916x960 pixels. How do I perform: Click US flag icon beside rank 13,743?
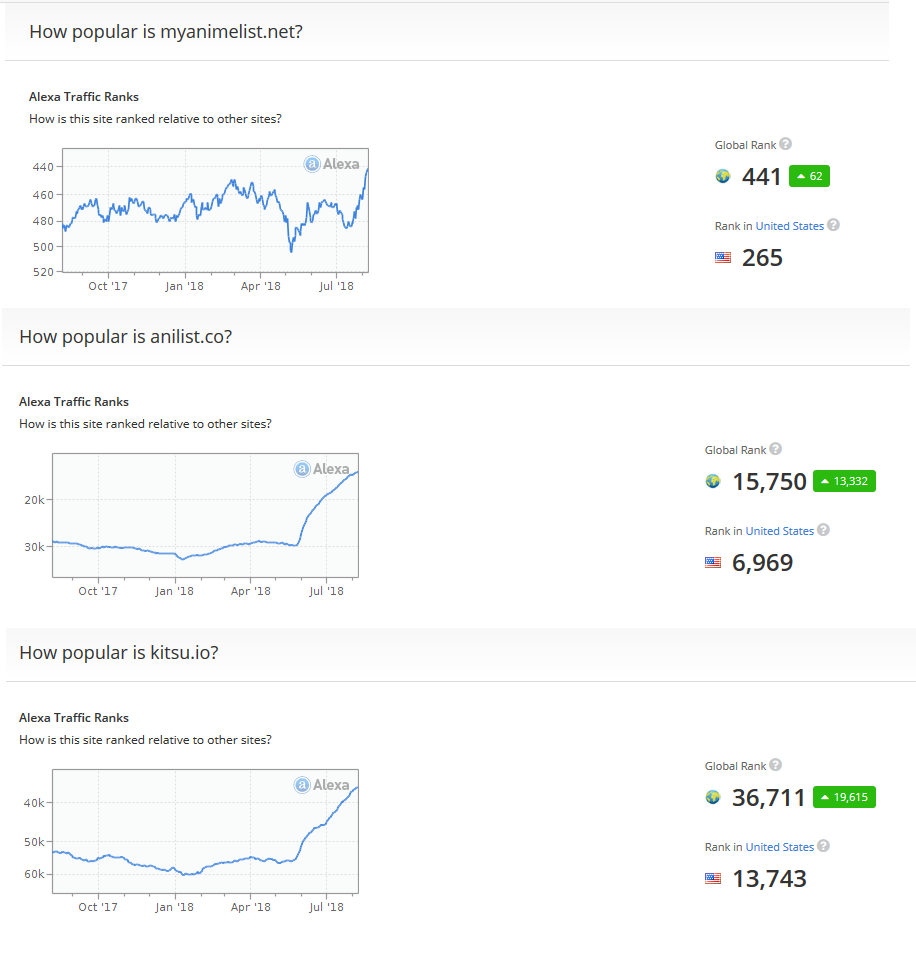point(713,879)
